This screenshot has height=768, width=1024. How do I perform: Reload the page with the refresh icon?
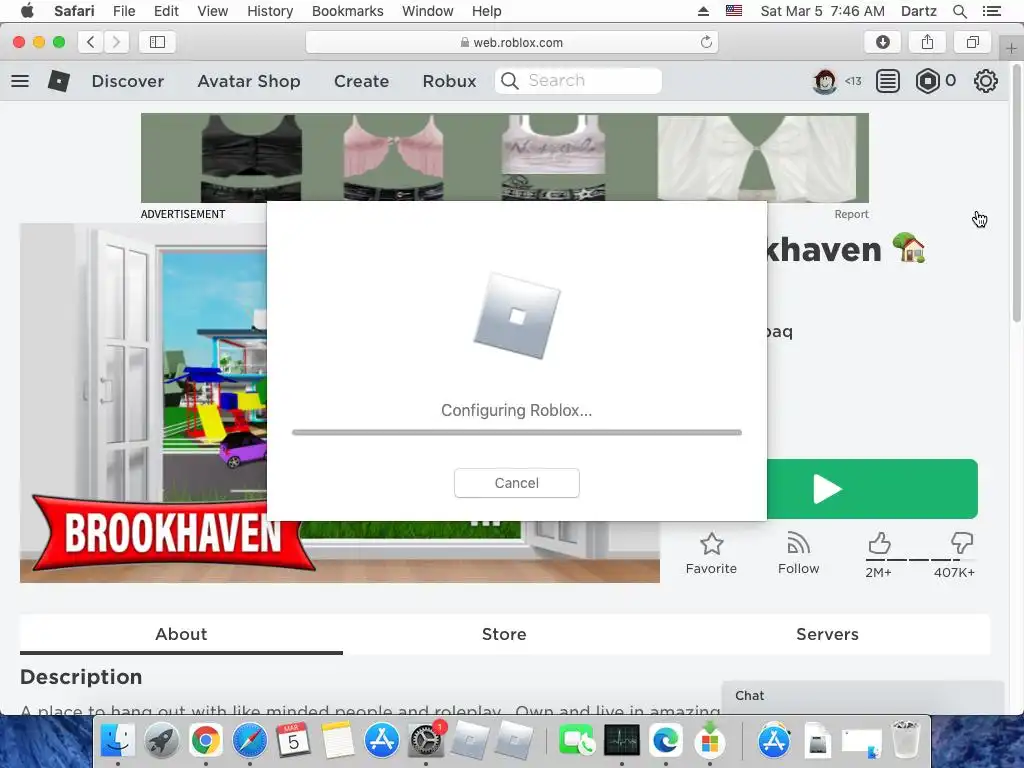click(x=706, y=42)
